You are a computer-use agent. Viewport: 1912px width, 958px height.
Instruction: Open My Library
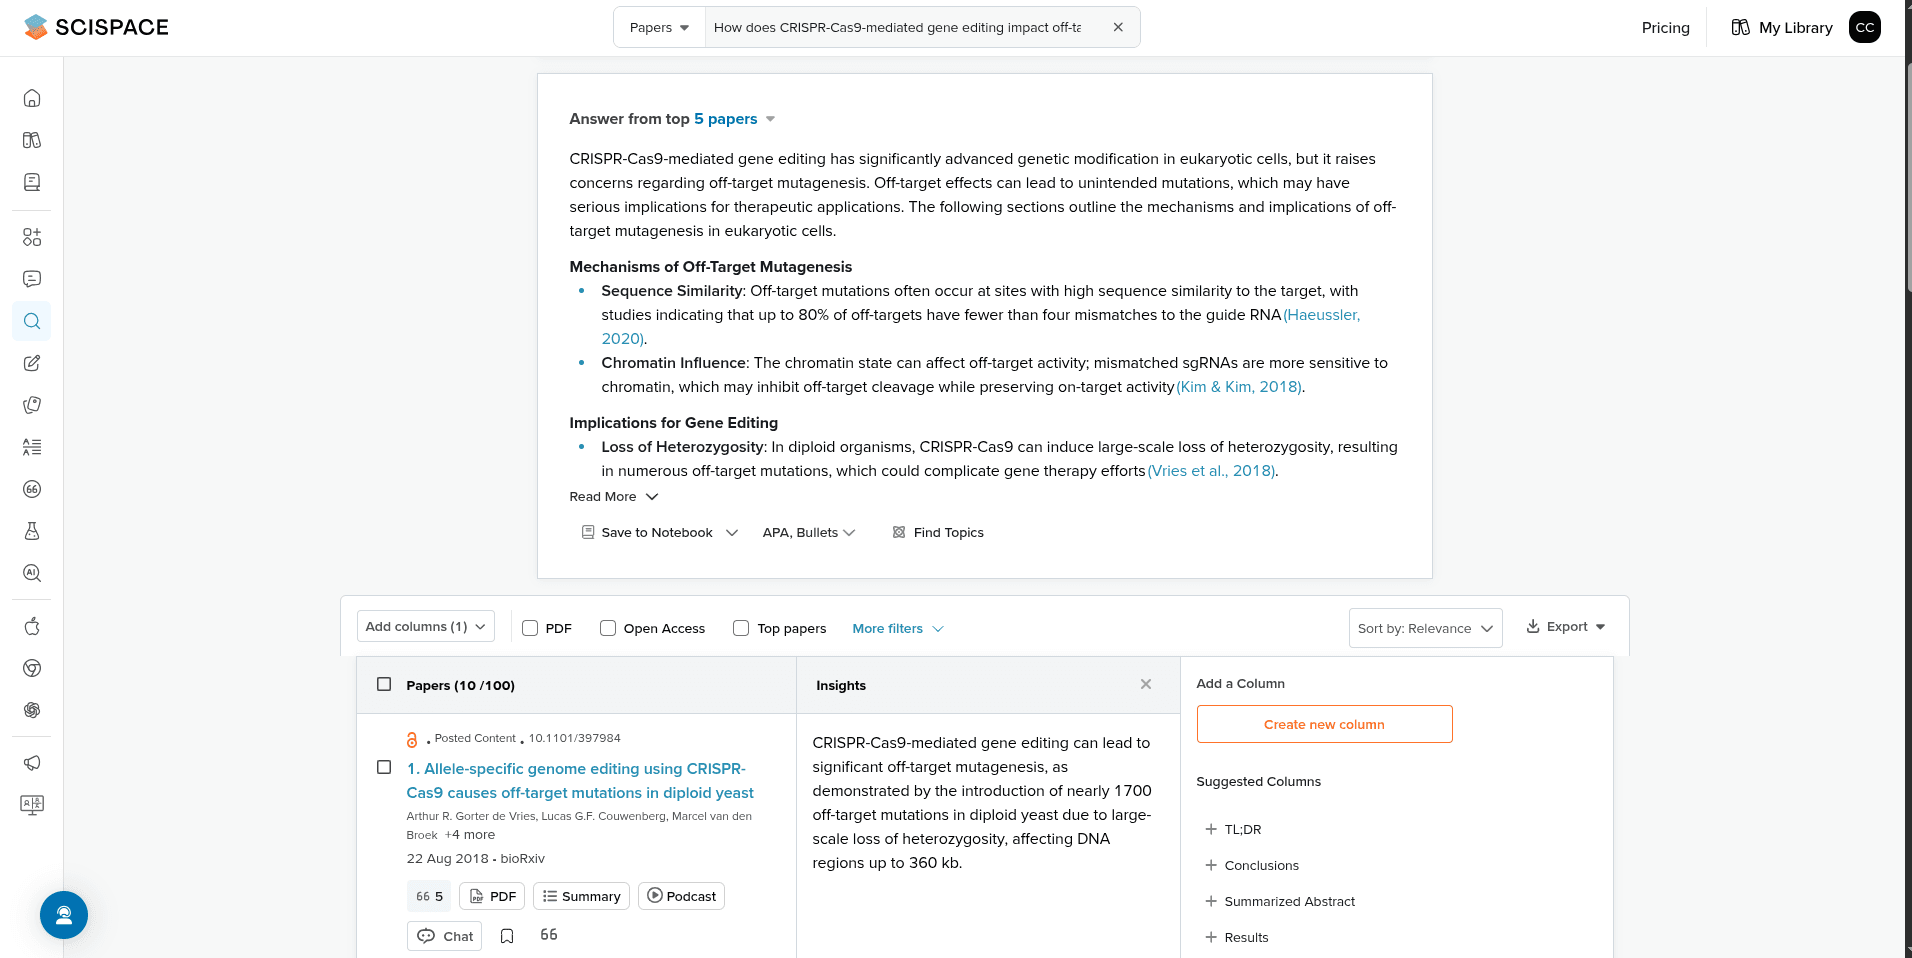[x=1782, y=28]
